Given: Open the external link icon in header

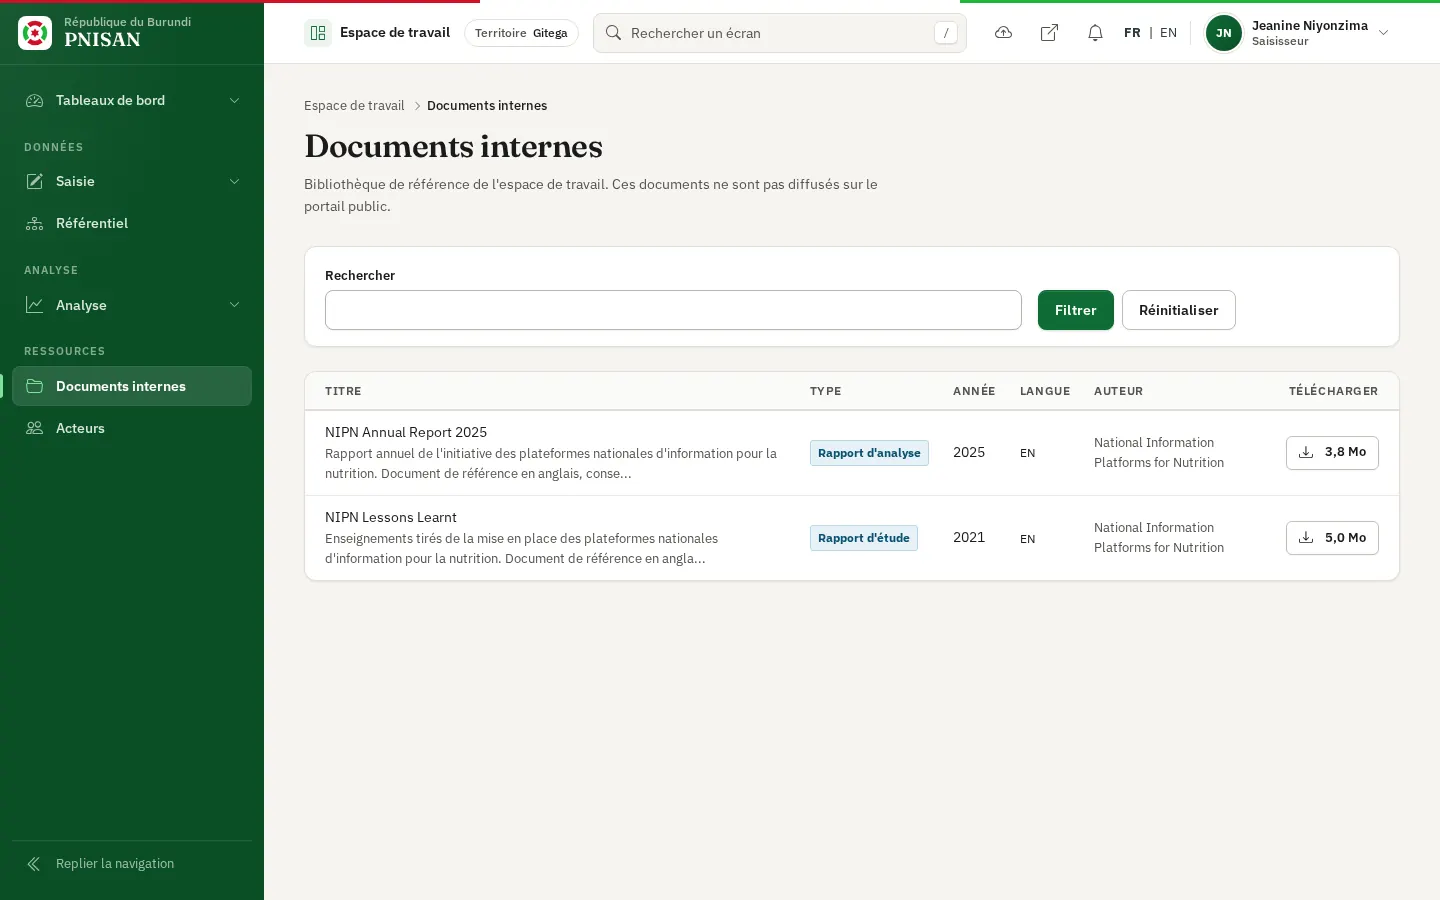Looking at the screenshot, I should click(1049, 33).
